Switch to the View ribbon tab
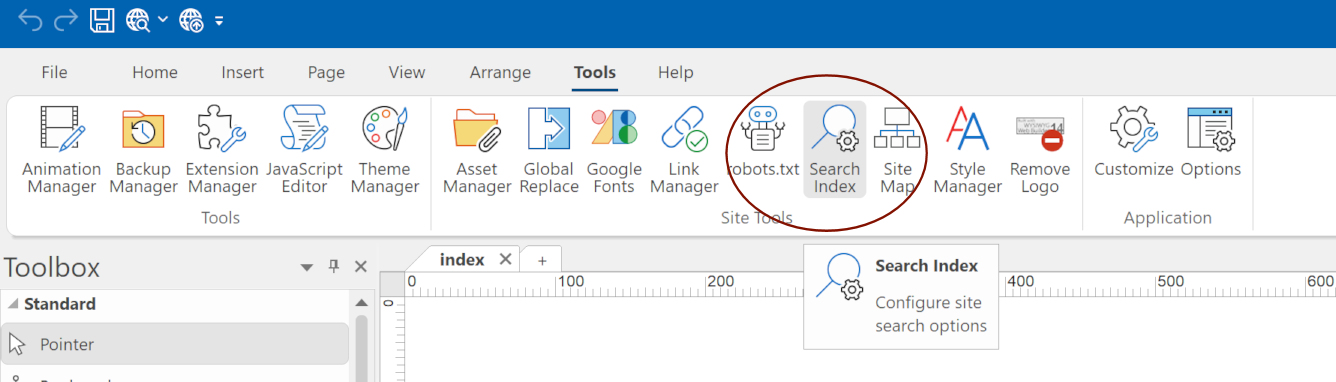Screen dimensions: 1336x382 pyautogui.click(x=407, y=72)
